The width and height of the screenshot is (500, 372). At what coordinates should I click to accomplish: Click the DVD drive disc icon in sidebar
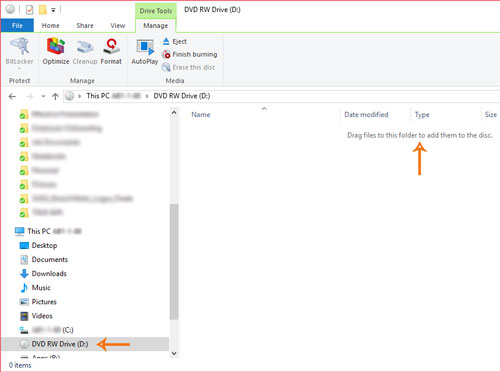click(x=24, y=344)
